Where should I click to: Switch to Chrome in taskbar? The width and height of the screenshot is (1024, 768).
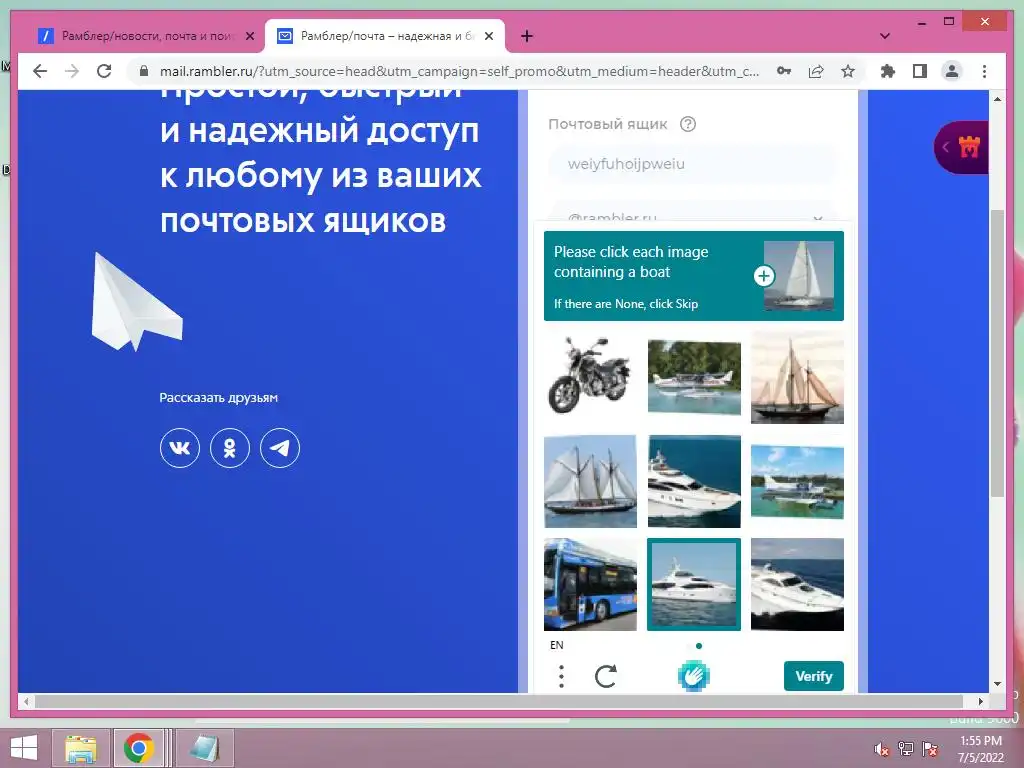point(138,748)
